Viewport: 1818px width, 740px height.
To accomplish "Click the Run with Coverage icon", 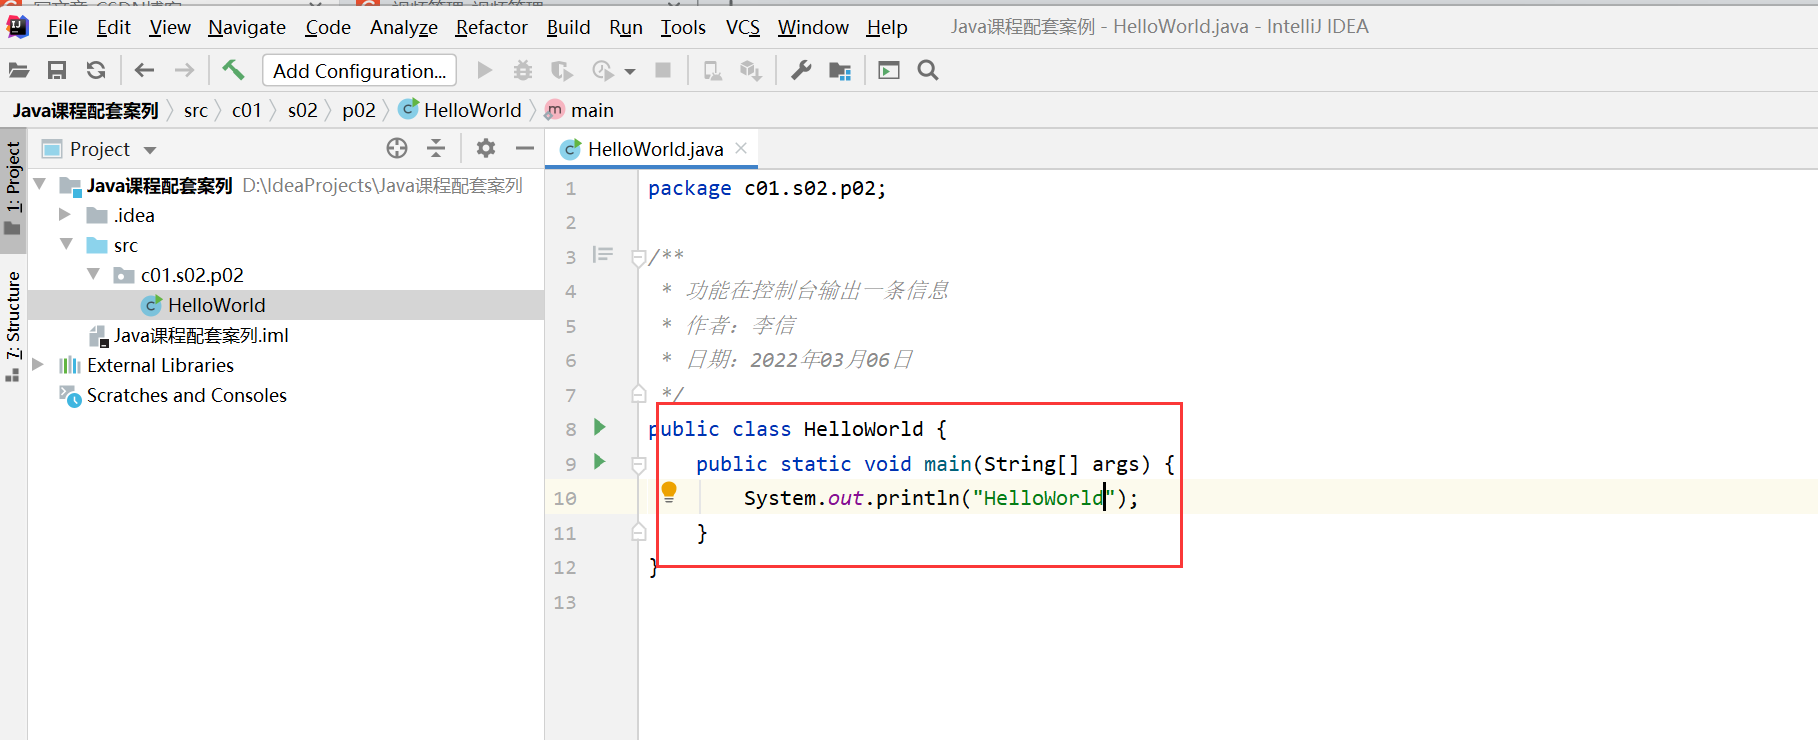I will point(562,70).
